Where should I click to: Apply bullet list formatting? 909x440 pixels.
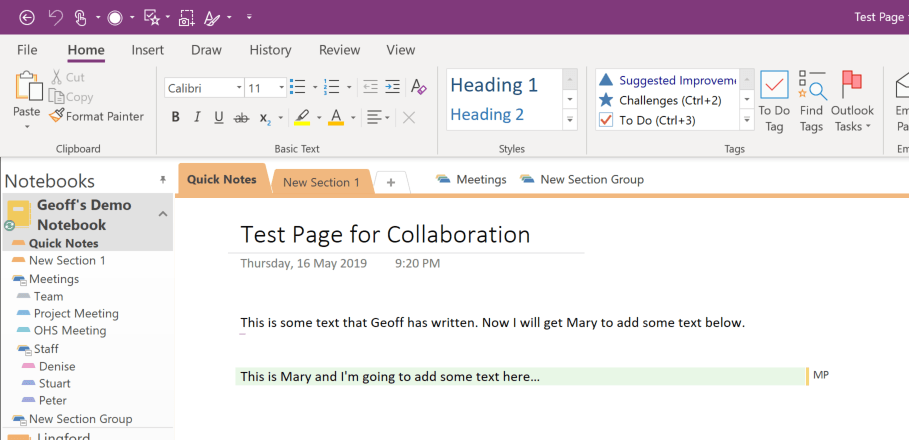point(297,87)
